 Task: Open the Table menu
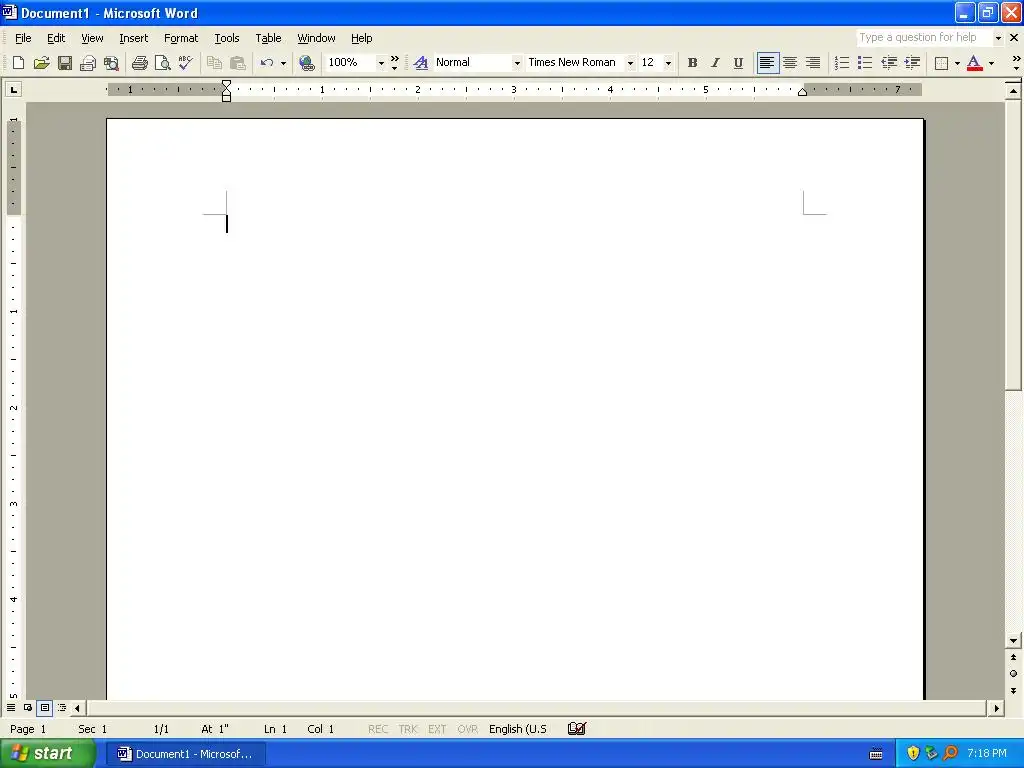(x=268, y=38)
